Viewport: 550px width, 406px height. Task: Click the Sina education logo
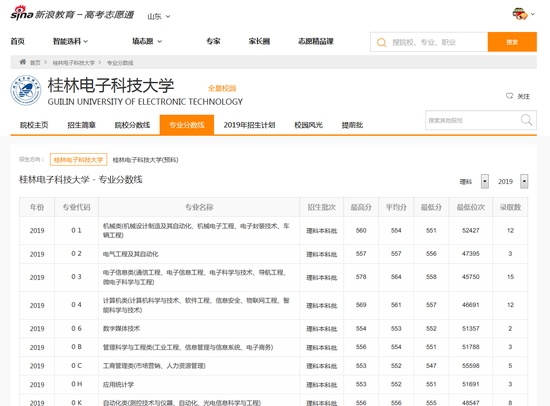click(x=73, y=13)
